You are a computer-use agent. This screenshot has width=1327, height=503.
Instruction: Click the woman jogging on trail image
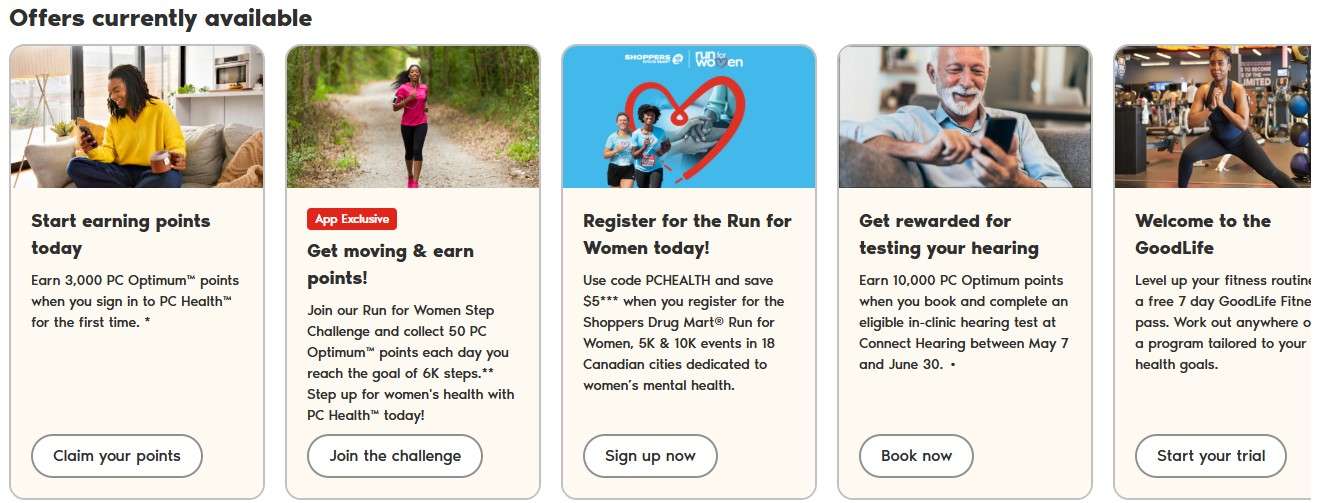click(412, 117)
